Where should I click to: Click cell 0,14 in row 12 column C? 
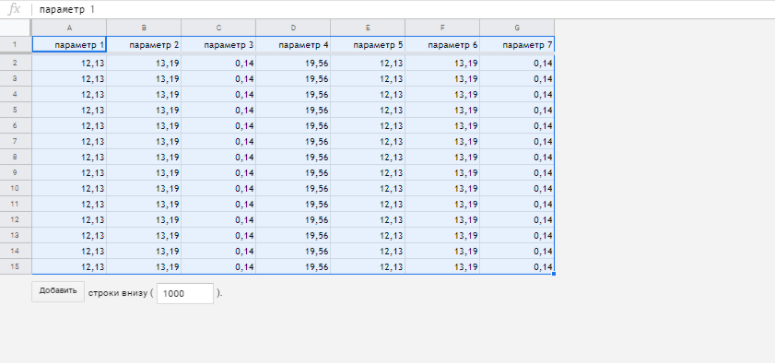point(219,220)
